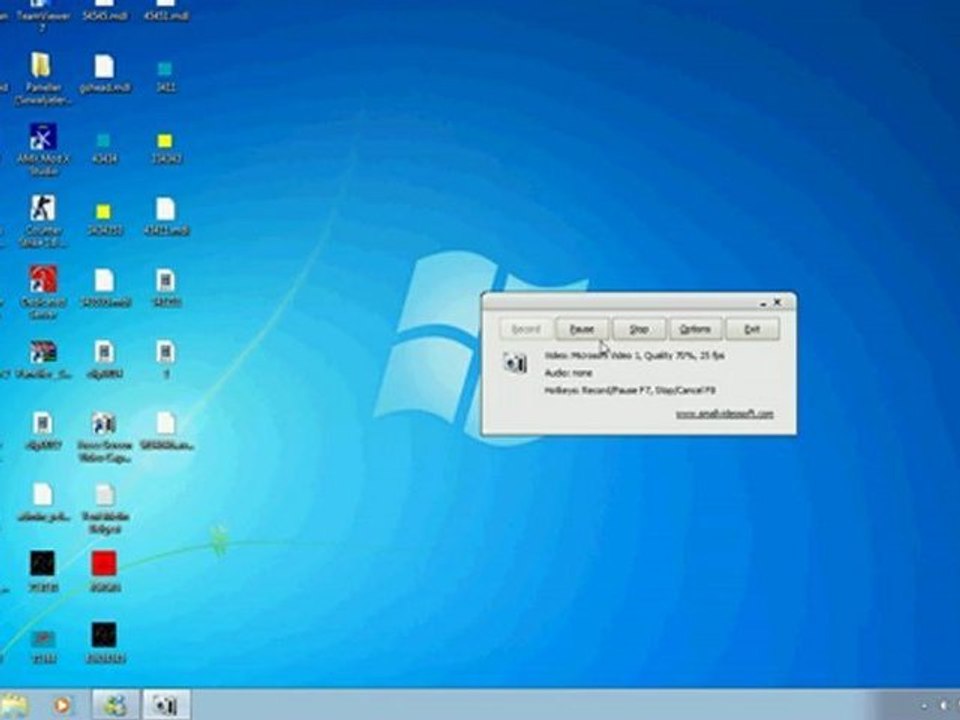This screenshot has height=720, width=960.
Task: Click the Exit button in the recorder
Action: coord(752,329)
